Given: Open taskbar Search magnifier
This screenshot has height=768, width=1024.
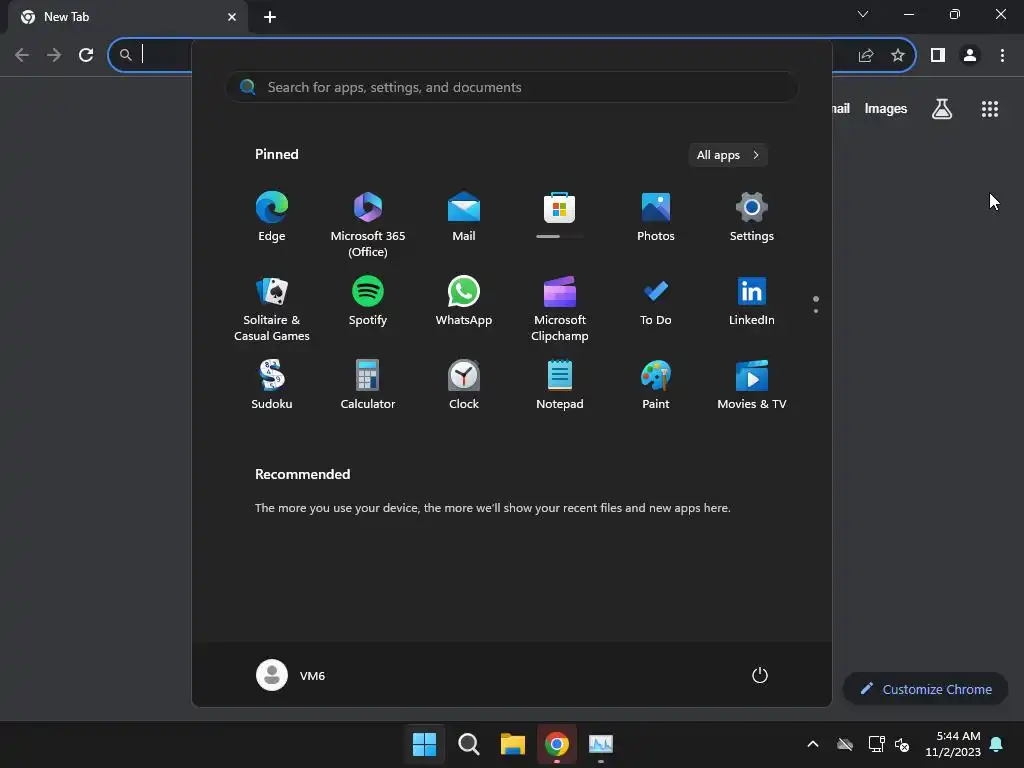Looking at the screenshot, I should (469, 744).
